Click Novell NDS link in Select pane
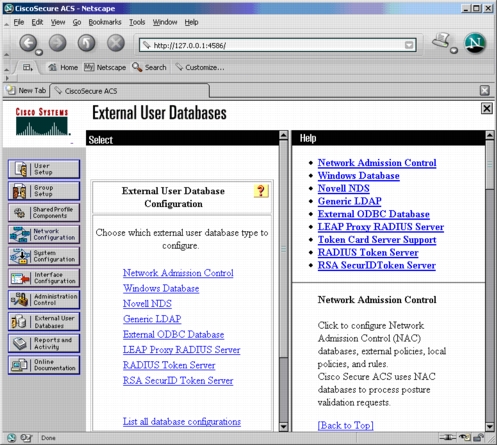499x447 pixels. tap(147, 304)
